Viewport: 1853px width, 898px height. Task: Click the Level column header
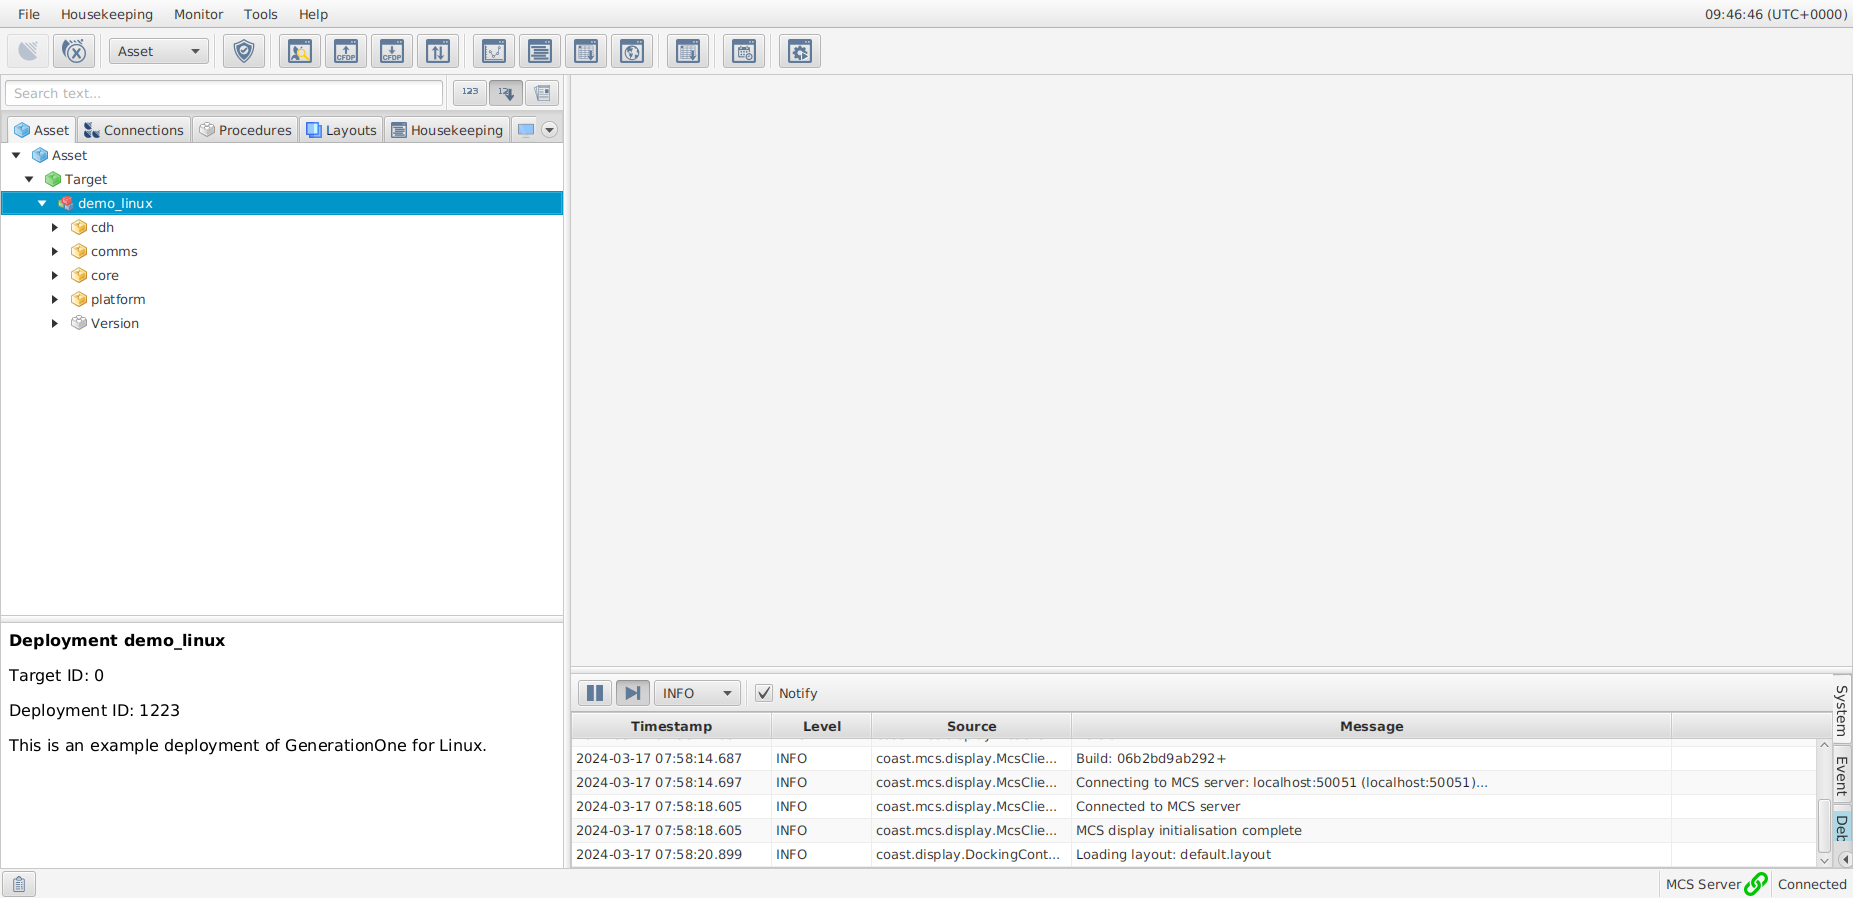pos(822,726)
